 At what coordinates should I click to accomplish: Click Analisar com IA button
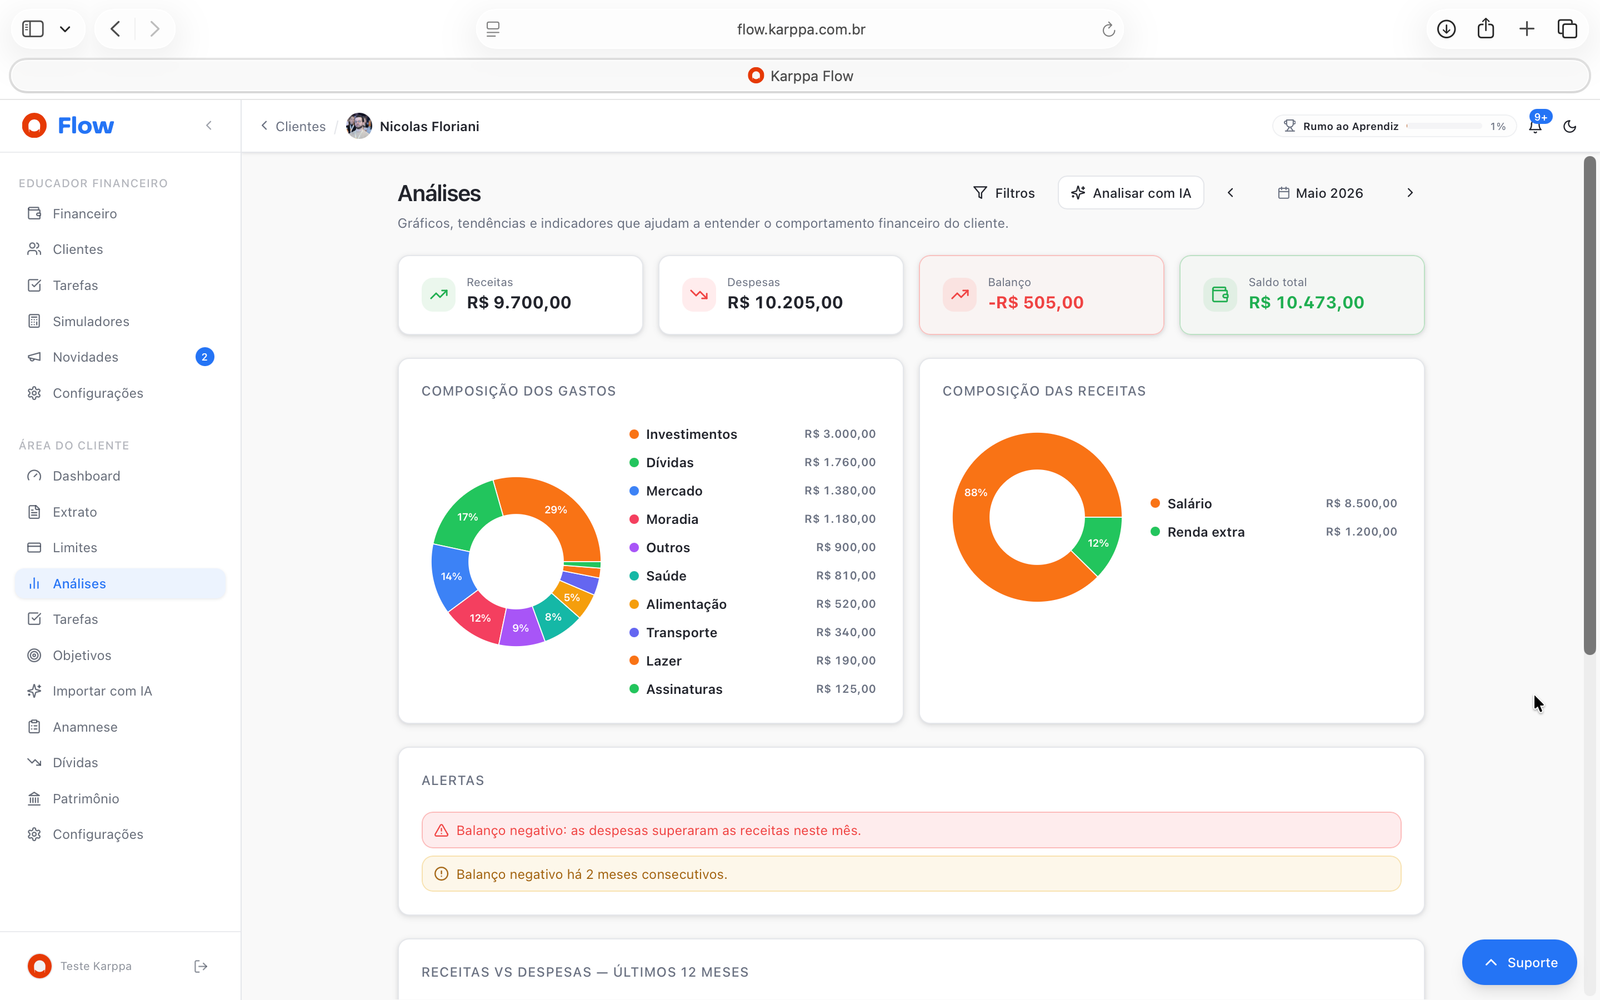tap(1131, 193)
